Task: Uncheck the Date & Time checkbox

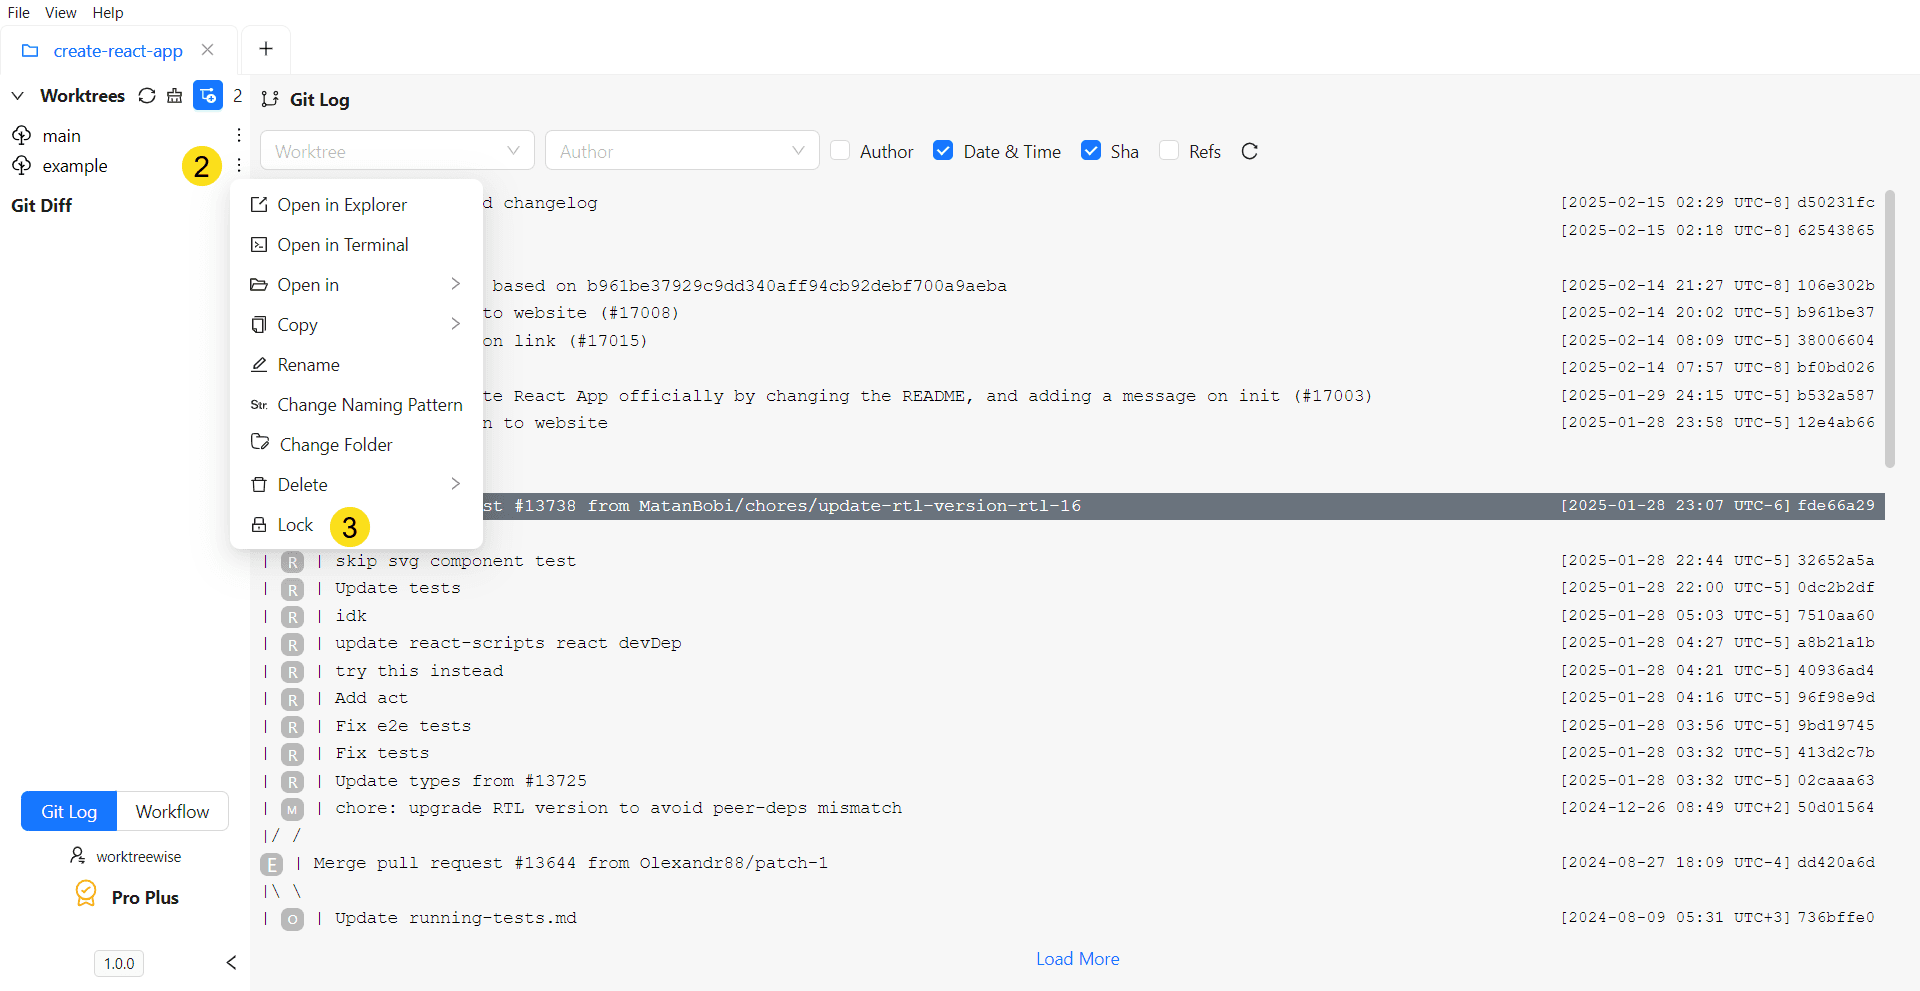Action: [x=943, y=151]
